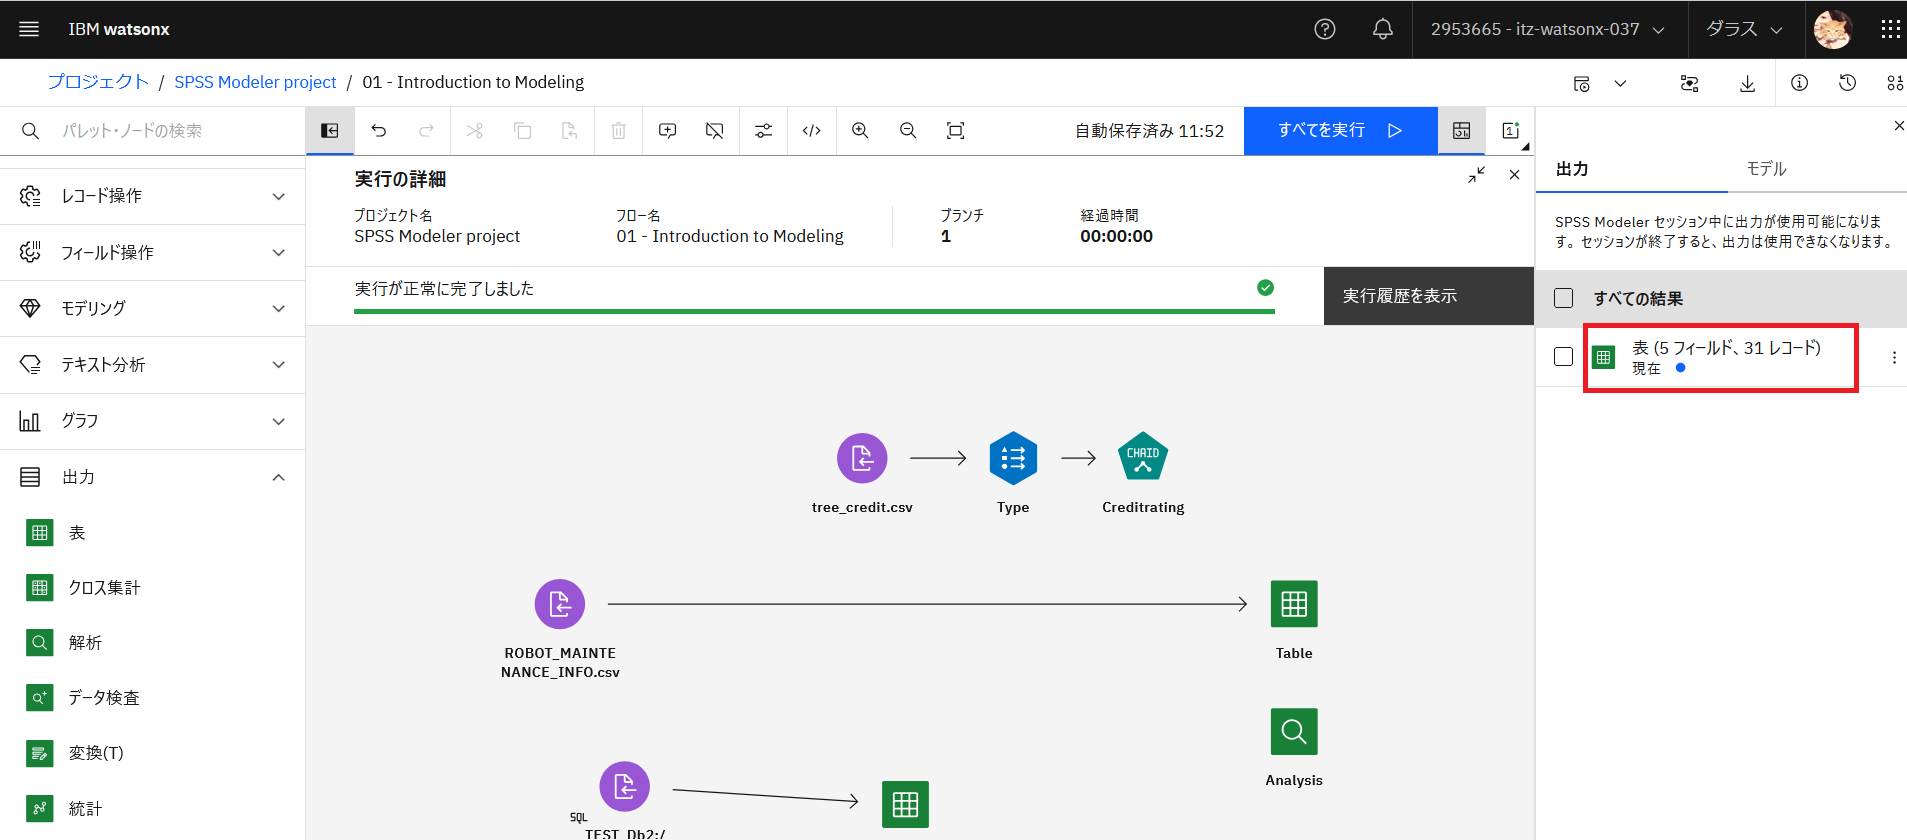
Task: Expand the dropdown chevron beside the toolbar panel icon
Action: (x=1620, y=84)
